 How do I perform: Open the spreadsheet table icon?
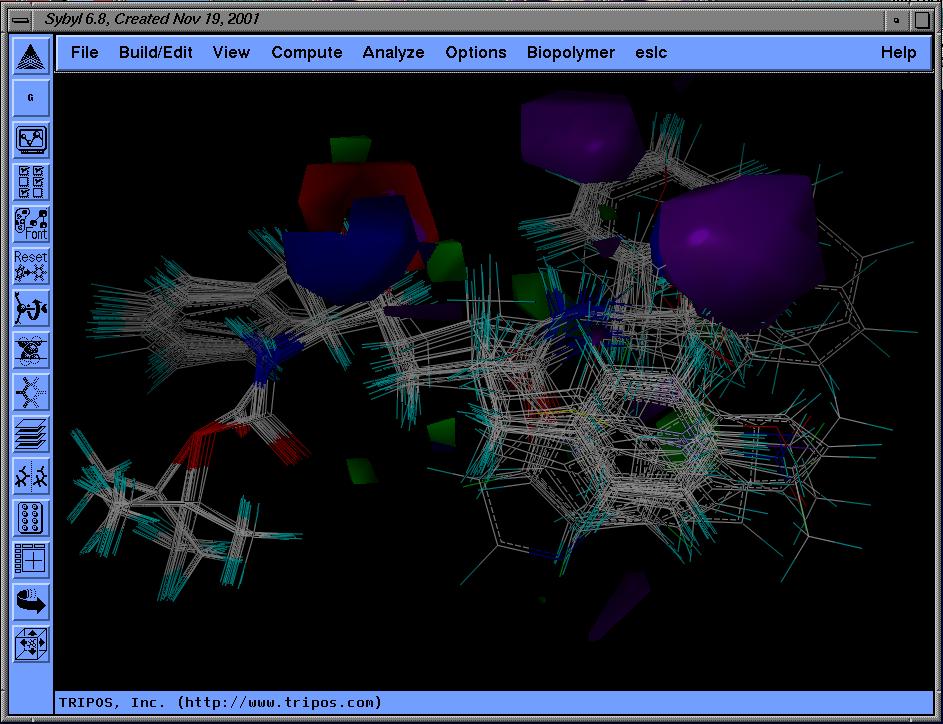click(x=31, y=560)
